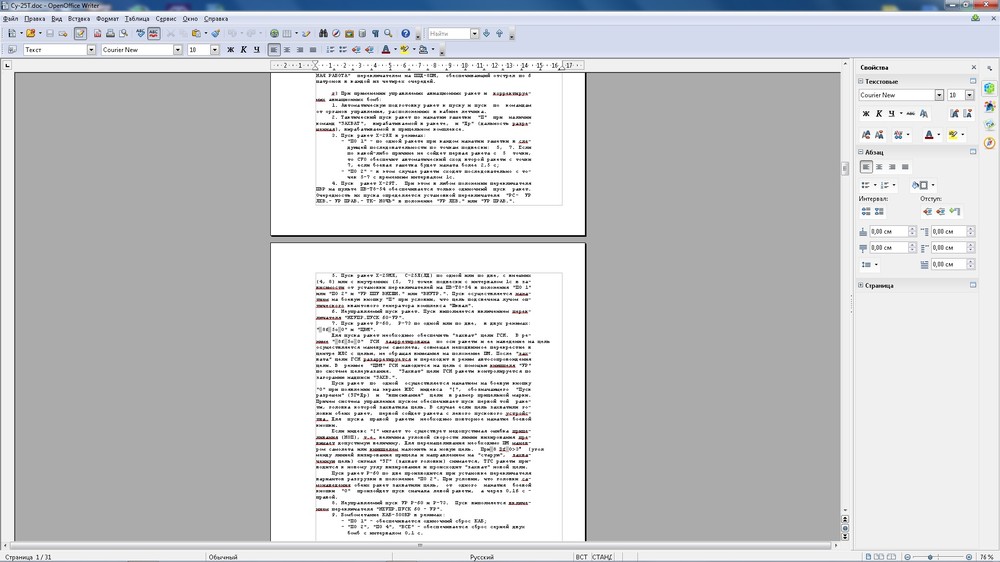Image resolution: width=1000 pixels, height=562 pixels.
Task: Insert hyperlink via globe icon
Action: pyautogui.click(x=274, y=33)
